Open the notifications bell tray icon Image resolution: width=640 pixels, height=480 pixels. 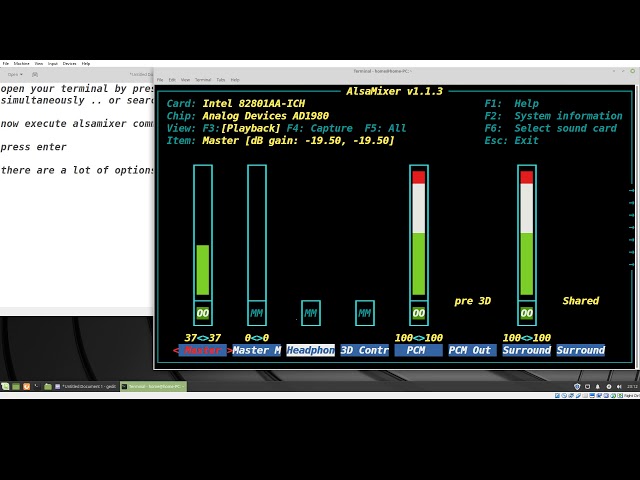click(x=598, y=387)
